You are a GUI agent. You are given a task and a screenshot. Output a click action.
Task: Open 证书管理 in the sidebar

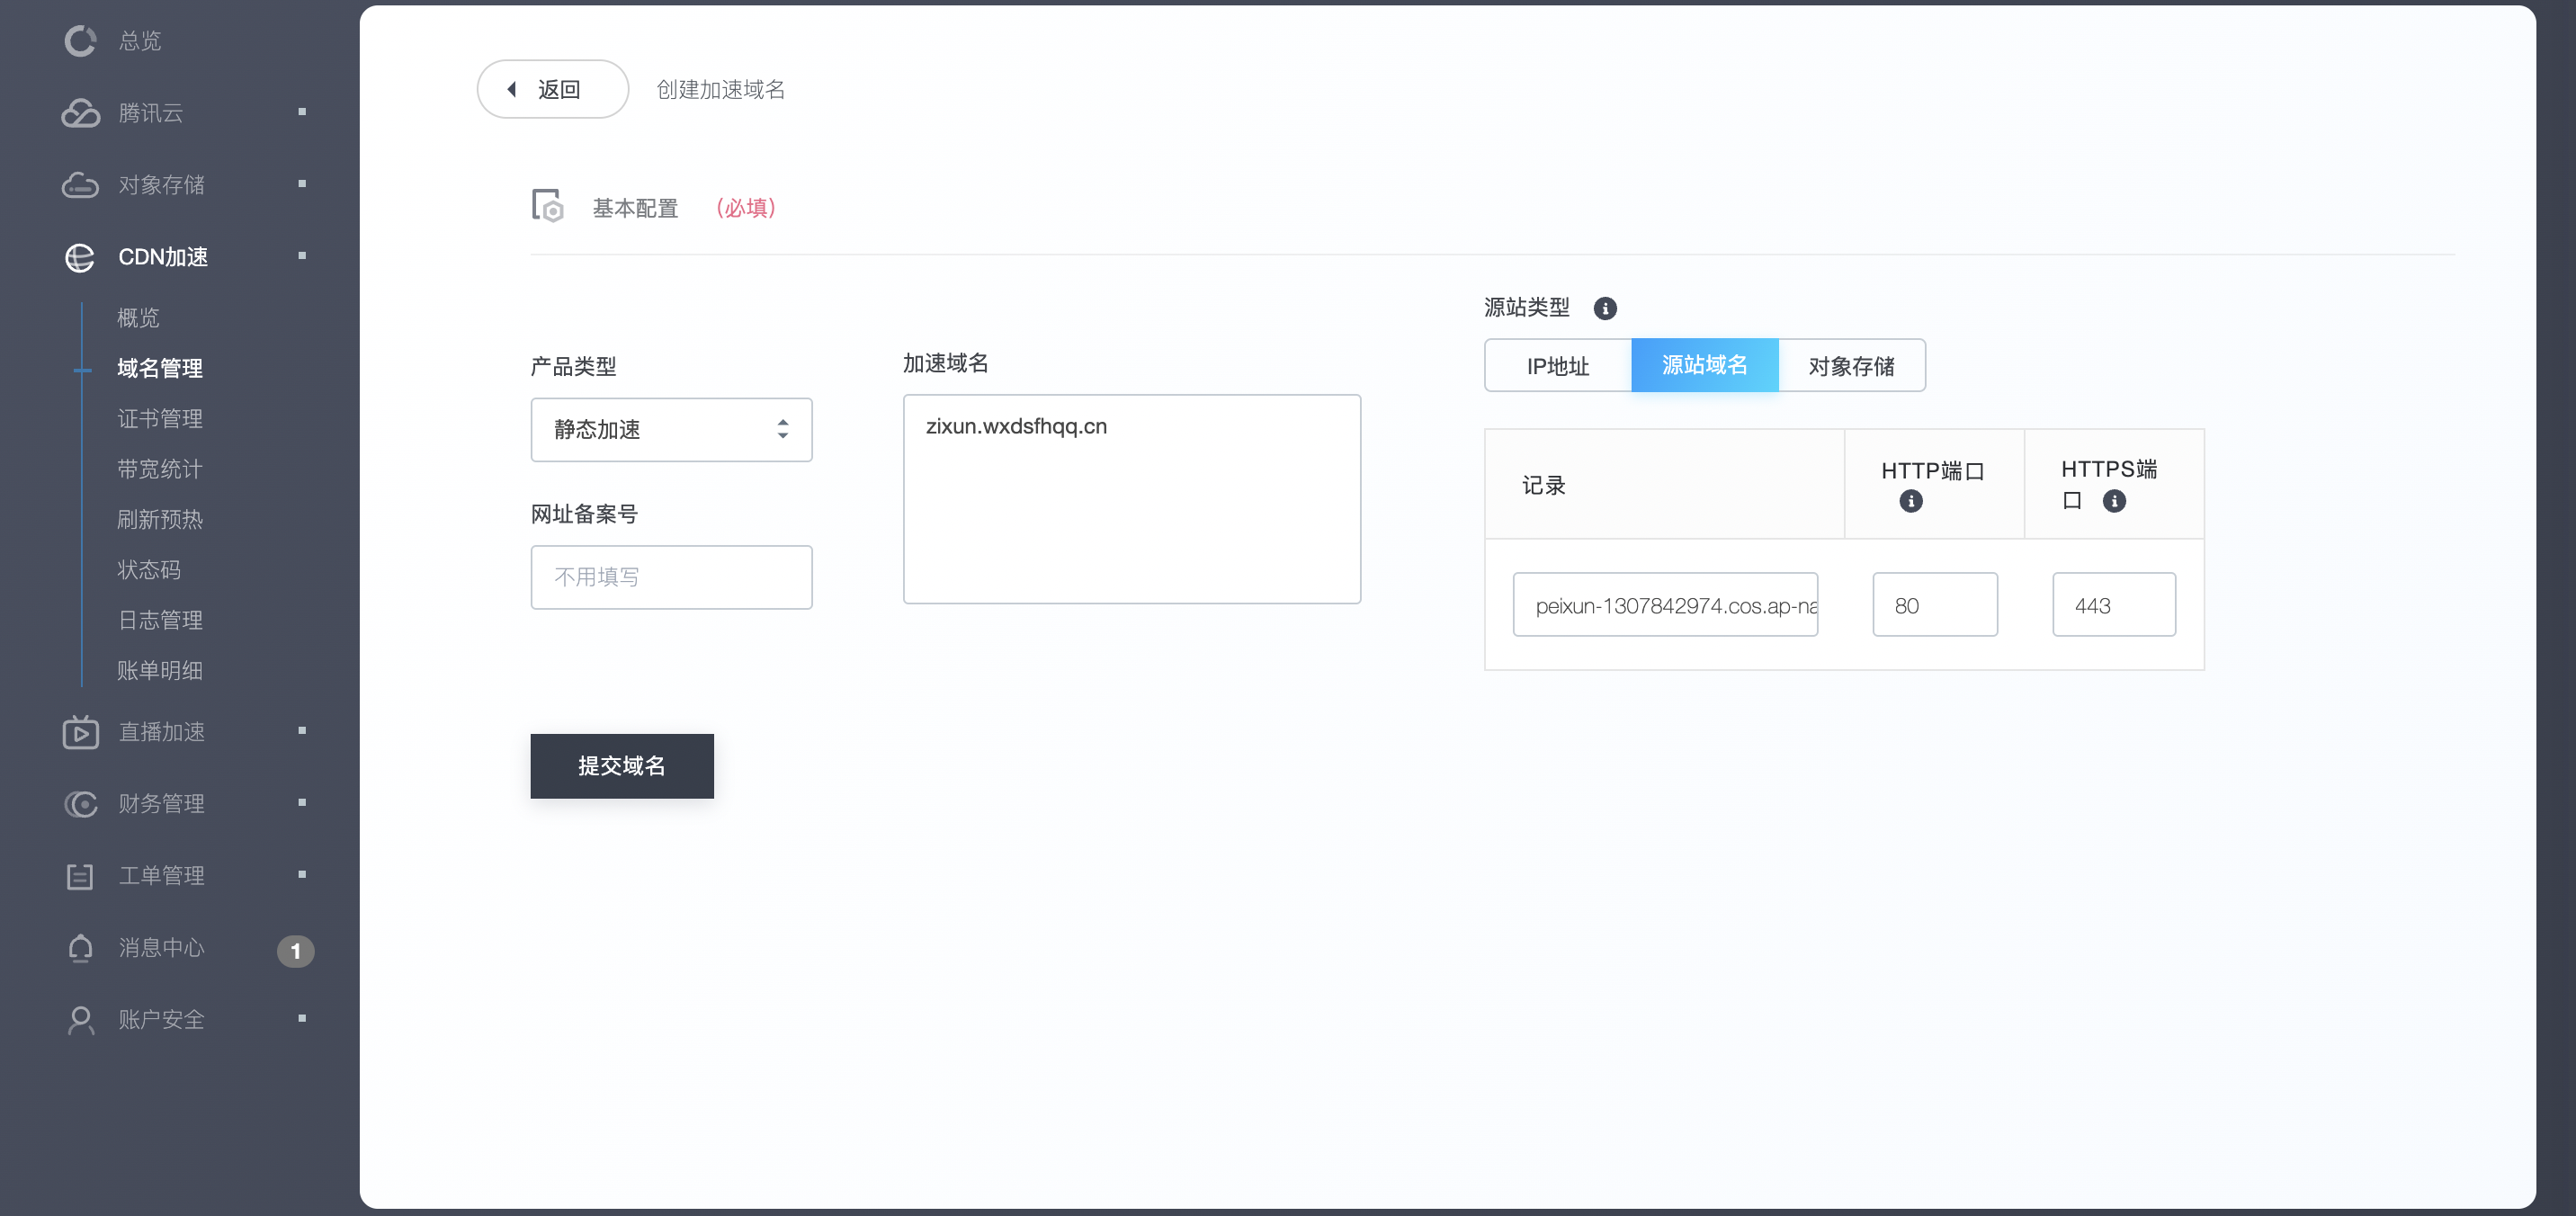pos(159,418)
